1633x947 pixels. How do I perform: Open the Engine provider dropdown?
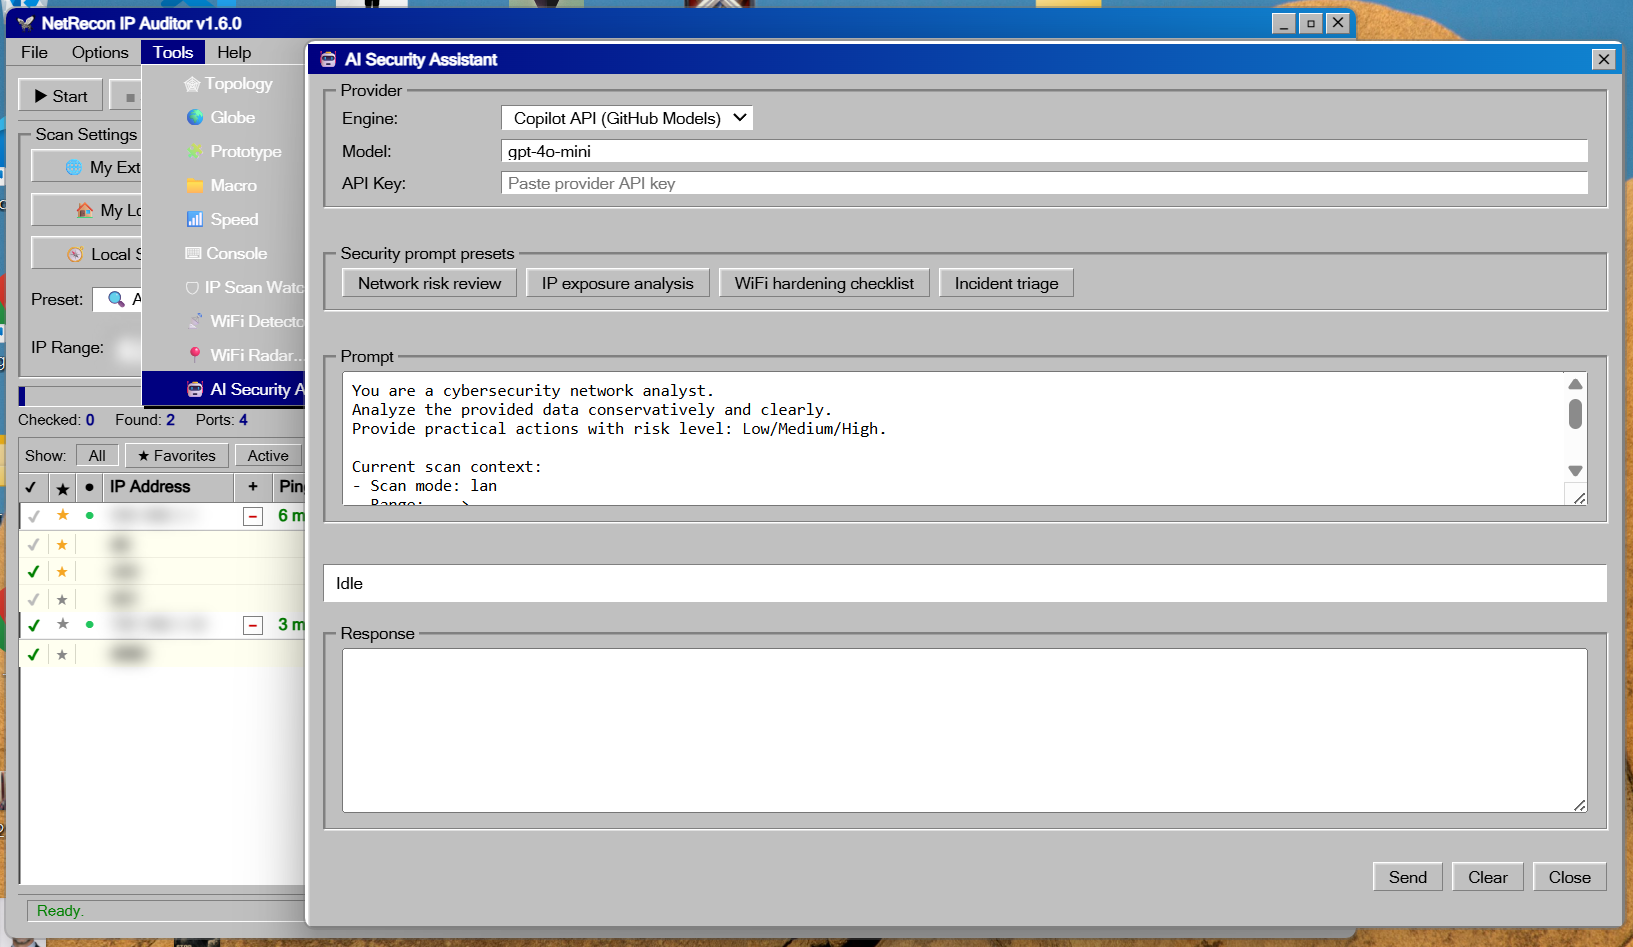click(x=627, y=118)
